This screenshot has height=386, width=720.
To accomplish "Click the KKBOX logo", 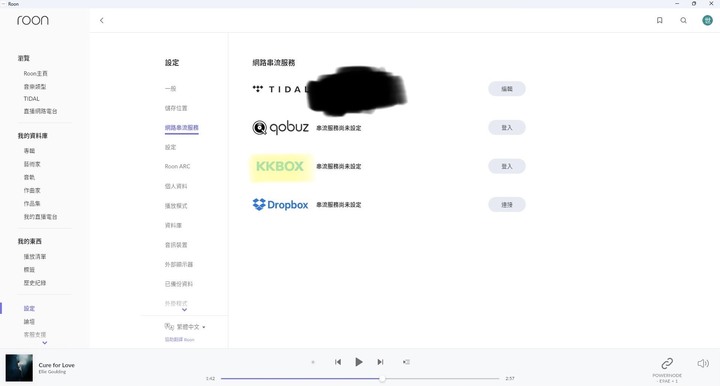I will coord(280,166).
